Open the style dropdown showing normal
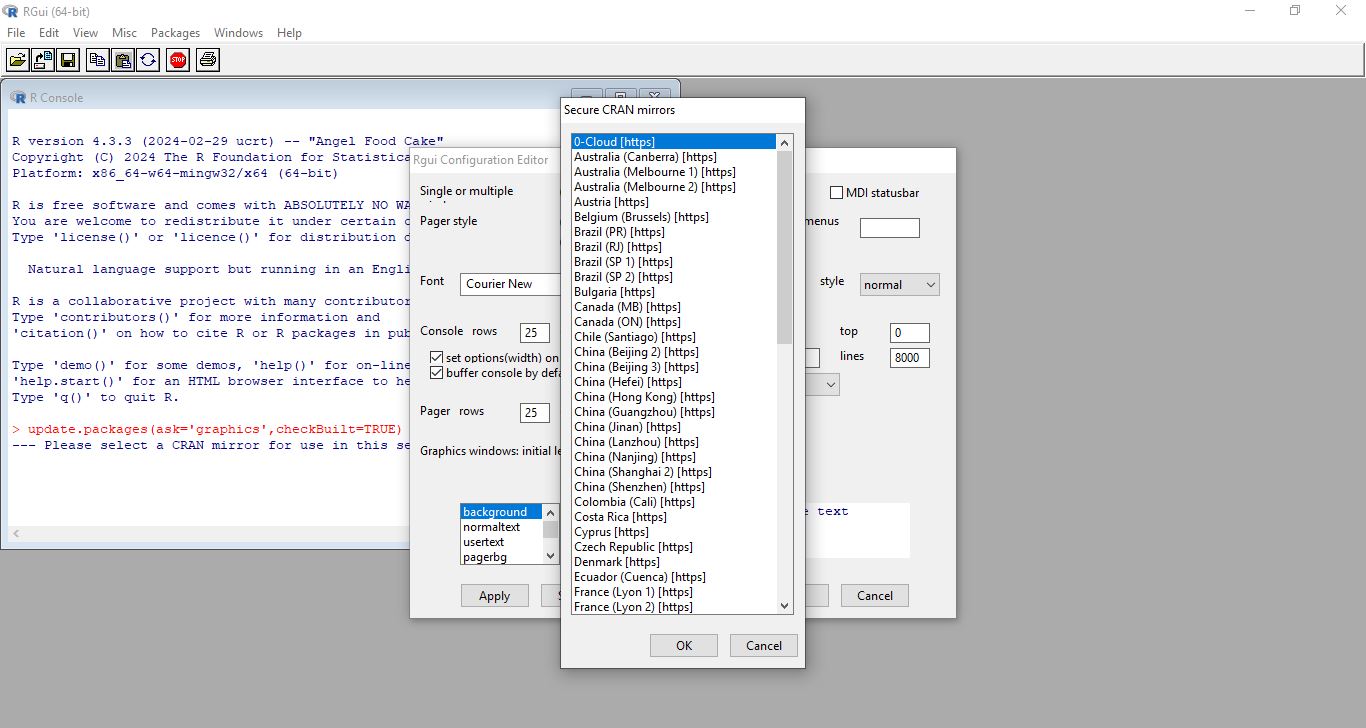Viewport: 1366px width, 728px height. point(900,285)
